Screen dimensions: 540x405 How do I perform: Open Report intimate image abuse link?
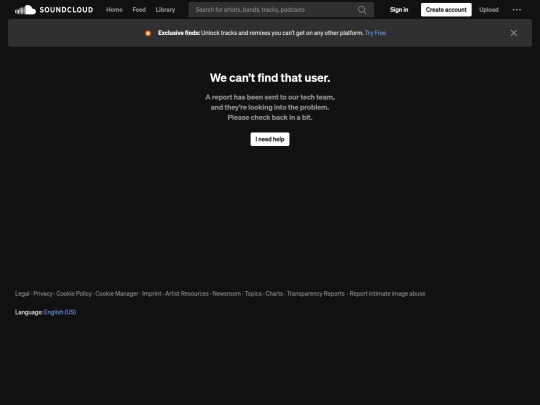pyautogui.click(x=387, y=294)
